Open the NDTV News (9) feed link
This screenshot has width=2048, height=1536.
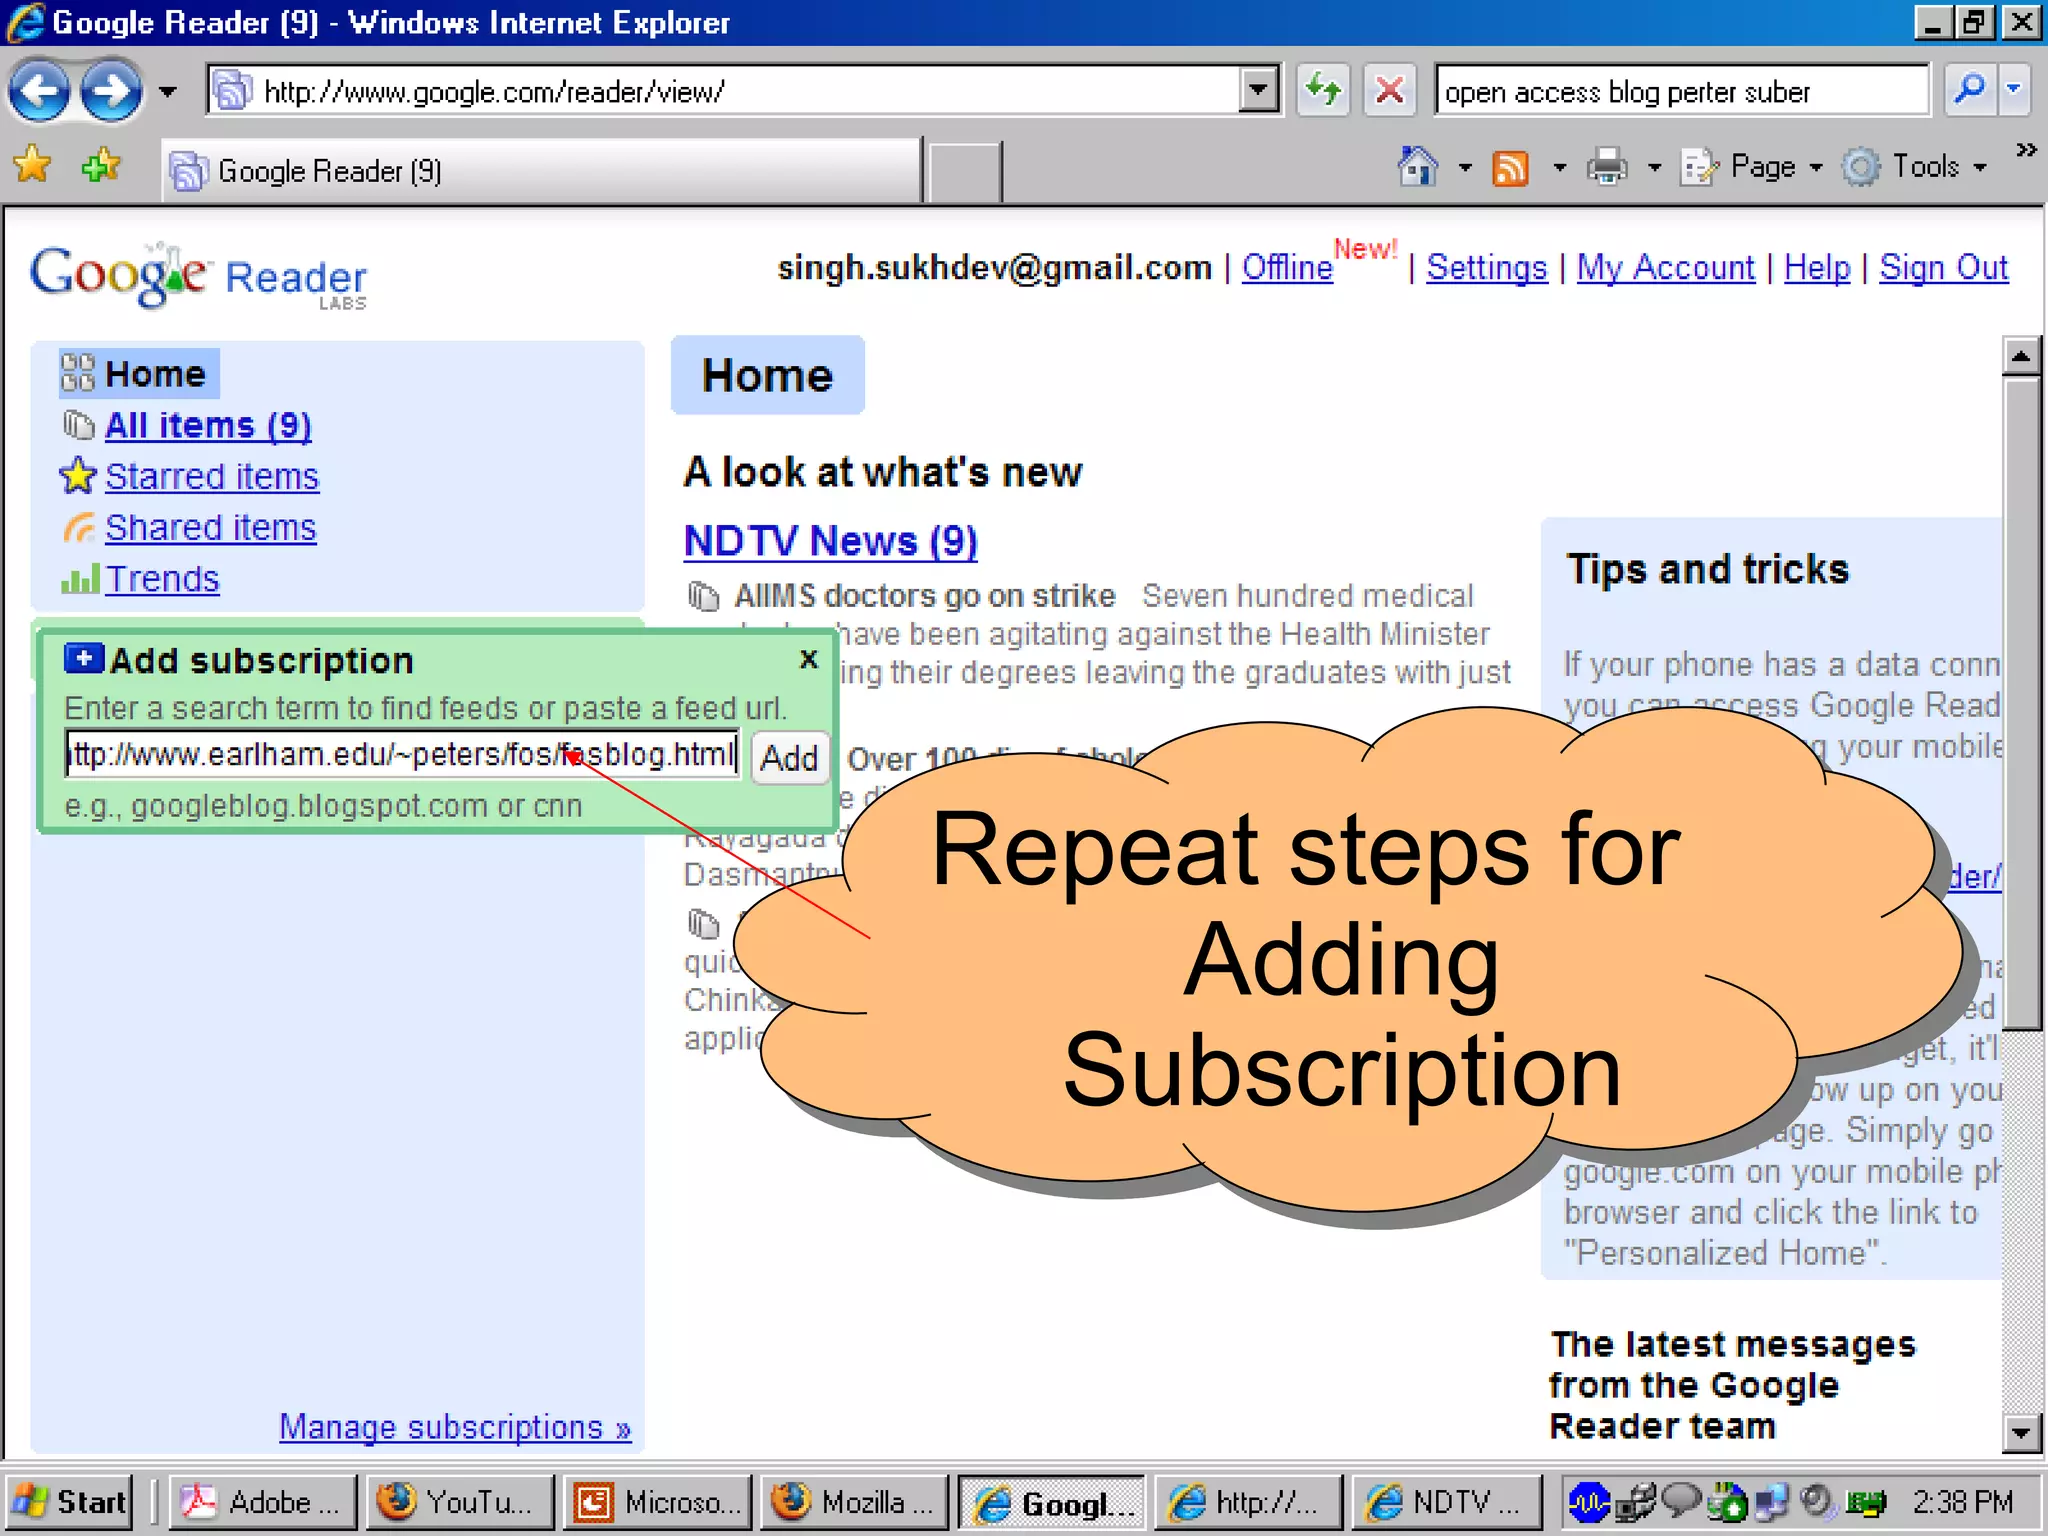coord(830,541)
